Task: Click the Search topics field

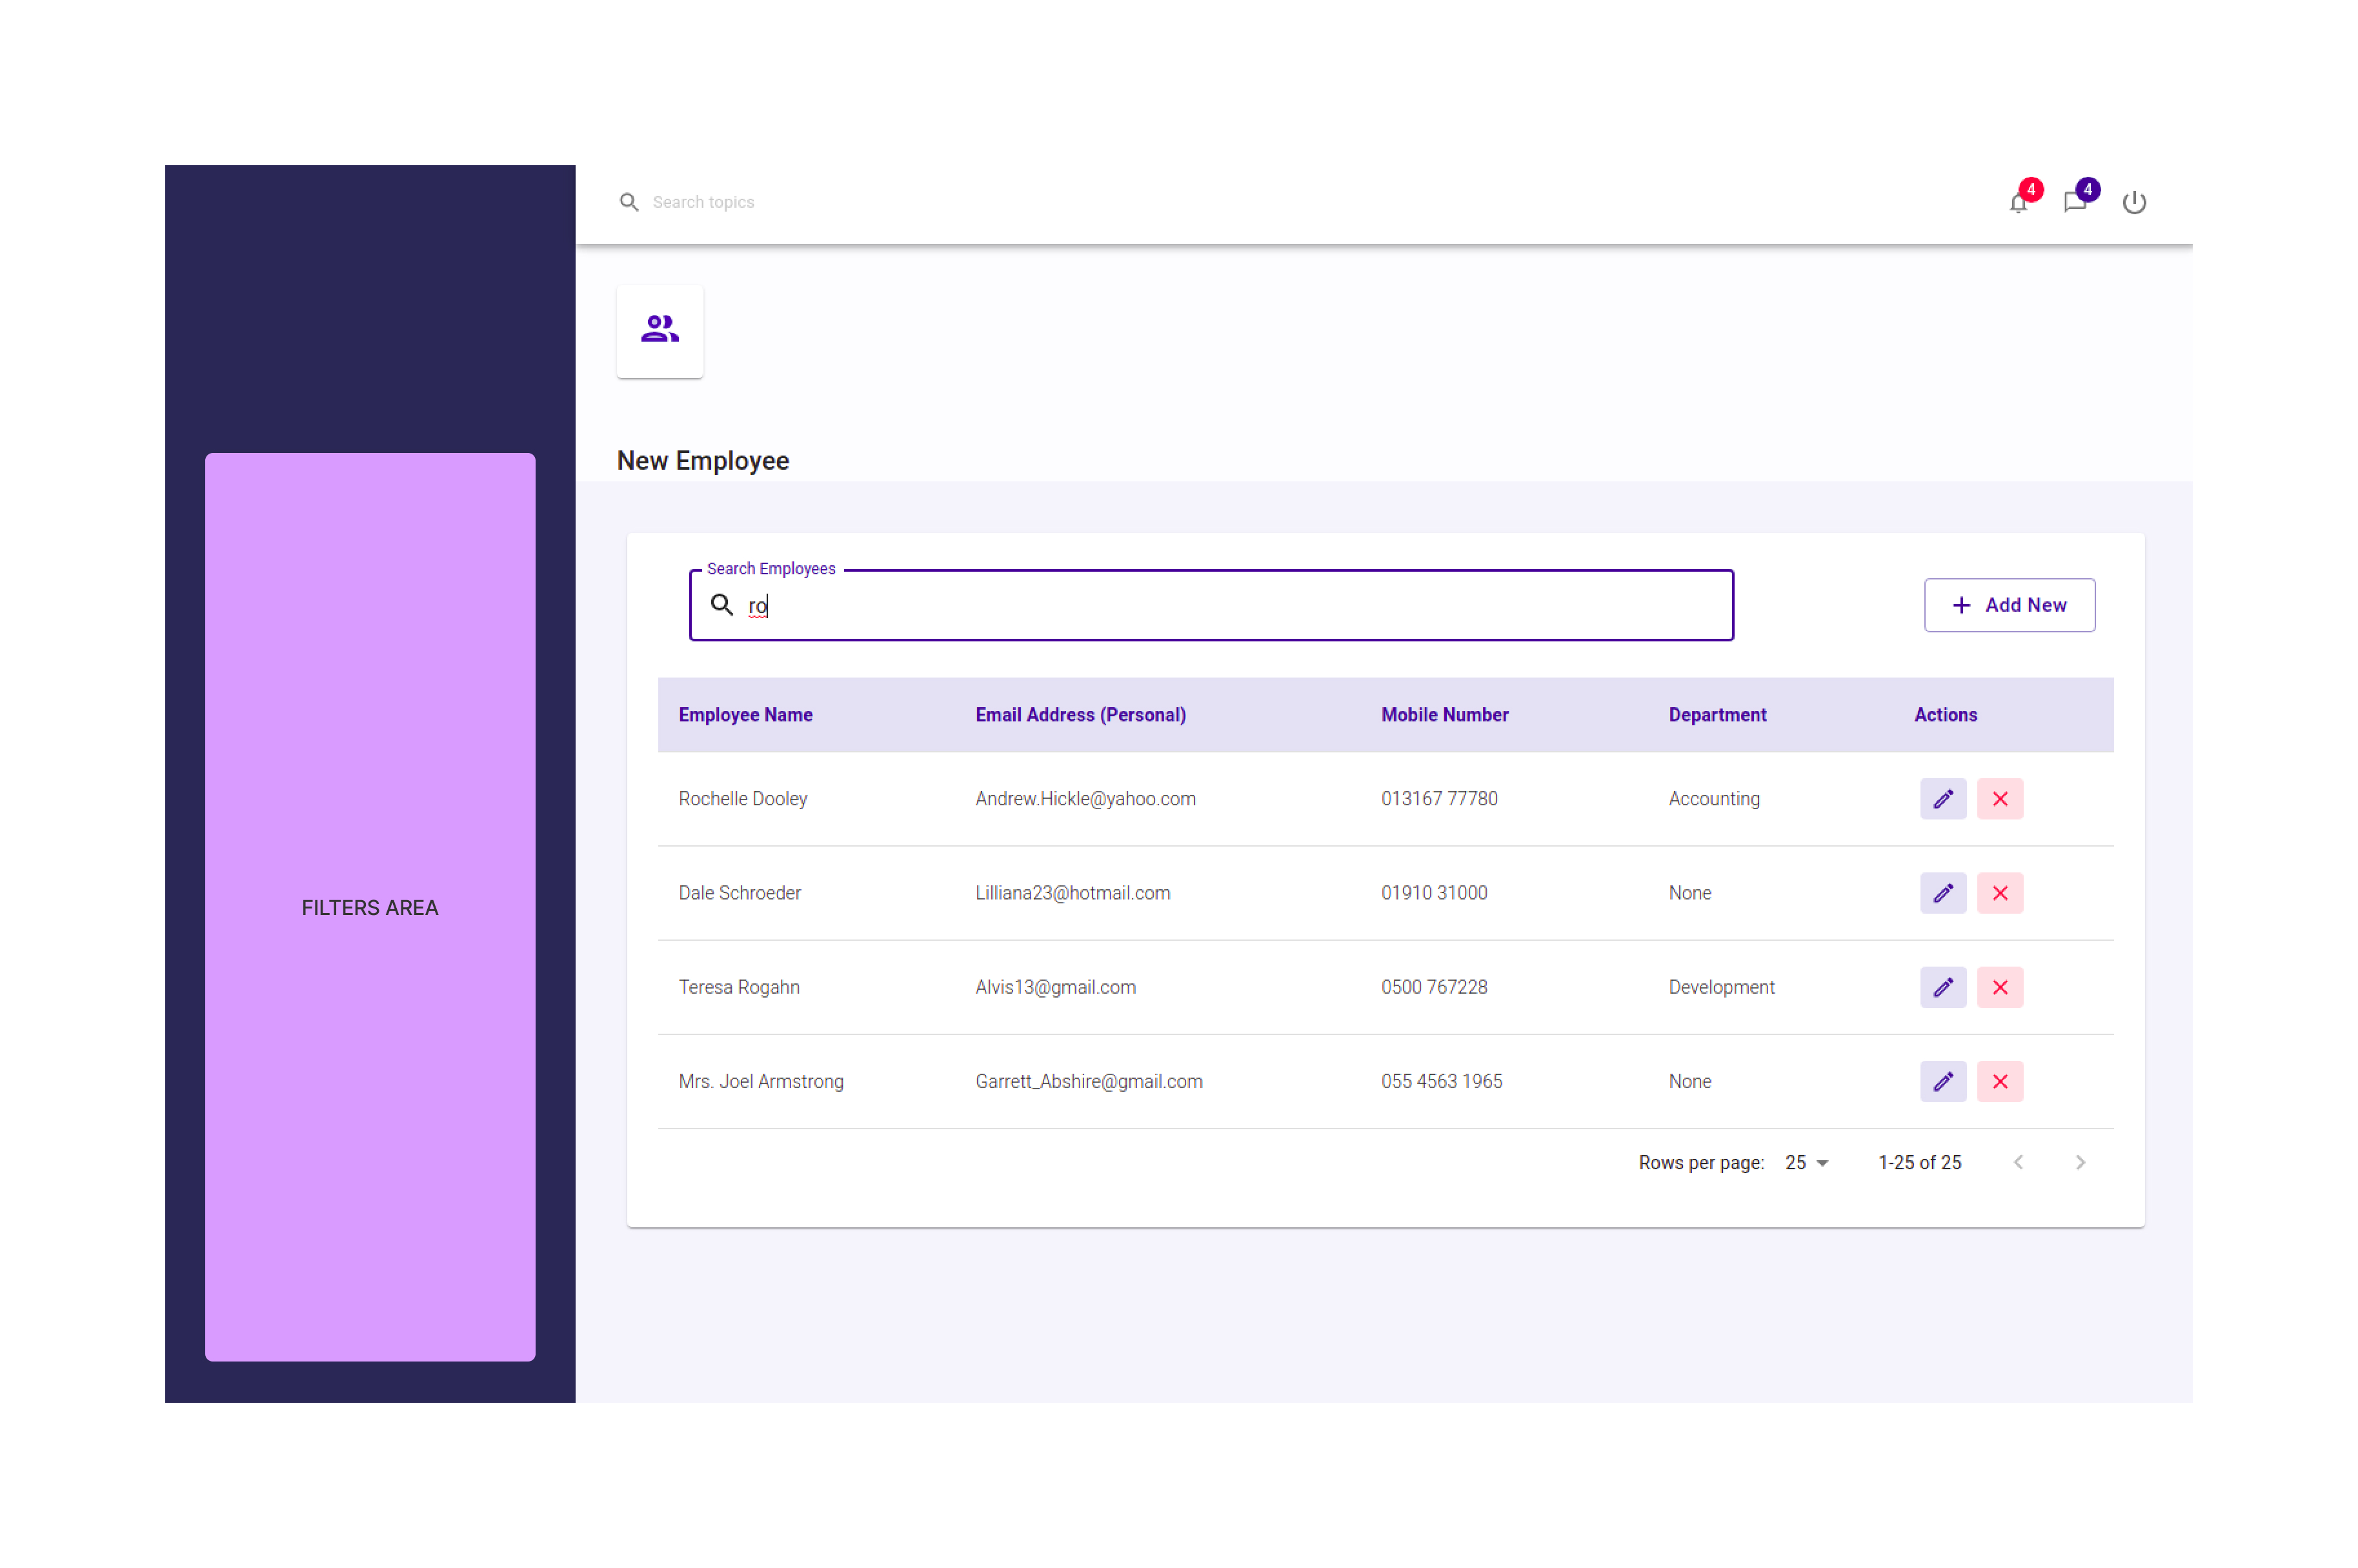Action: coord(703,203)
